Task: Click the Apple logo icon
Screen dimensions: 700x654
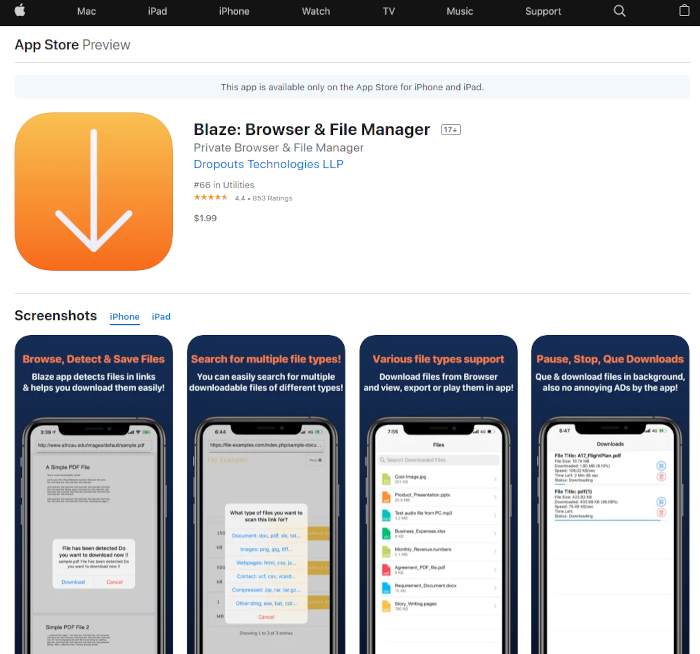Action: click(x=20, y=11)
